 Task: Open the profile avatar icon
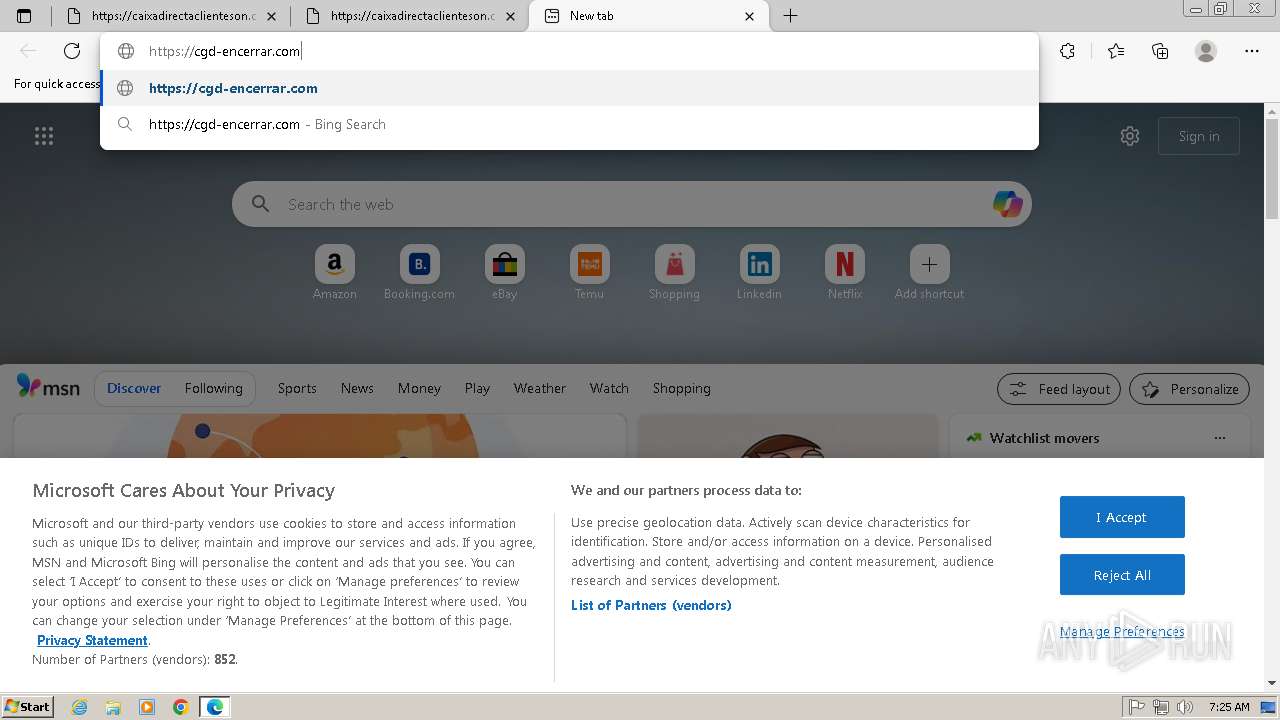(1206, 51)
